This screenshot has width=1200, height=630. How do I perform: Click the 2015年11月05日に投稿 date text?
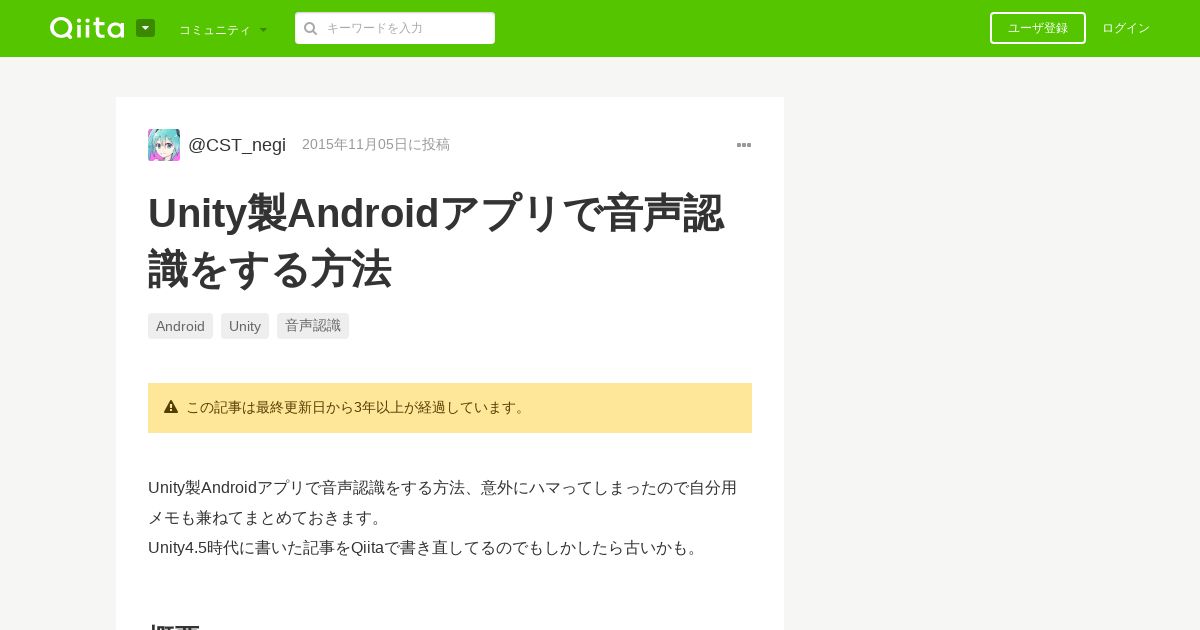pos(376,145)
